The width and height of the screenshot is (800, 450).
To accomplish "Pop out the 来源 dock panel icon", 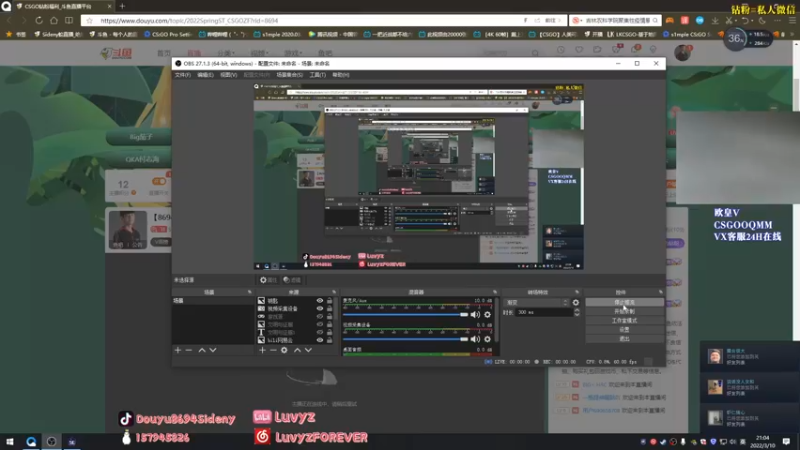I will click(334, 292).
